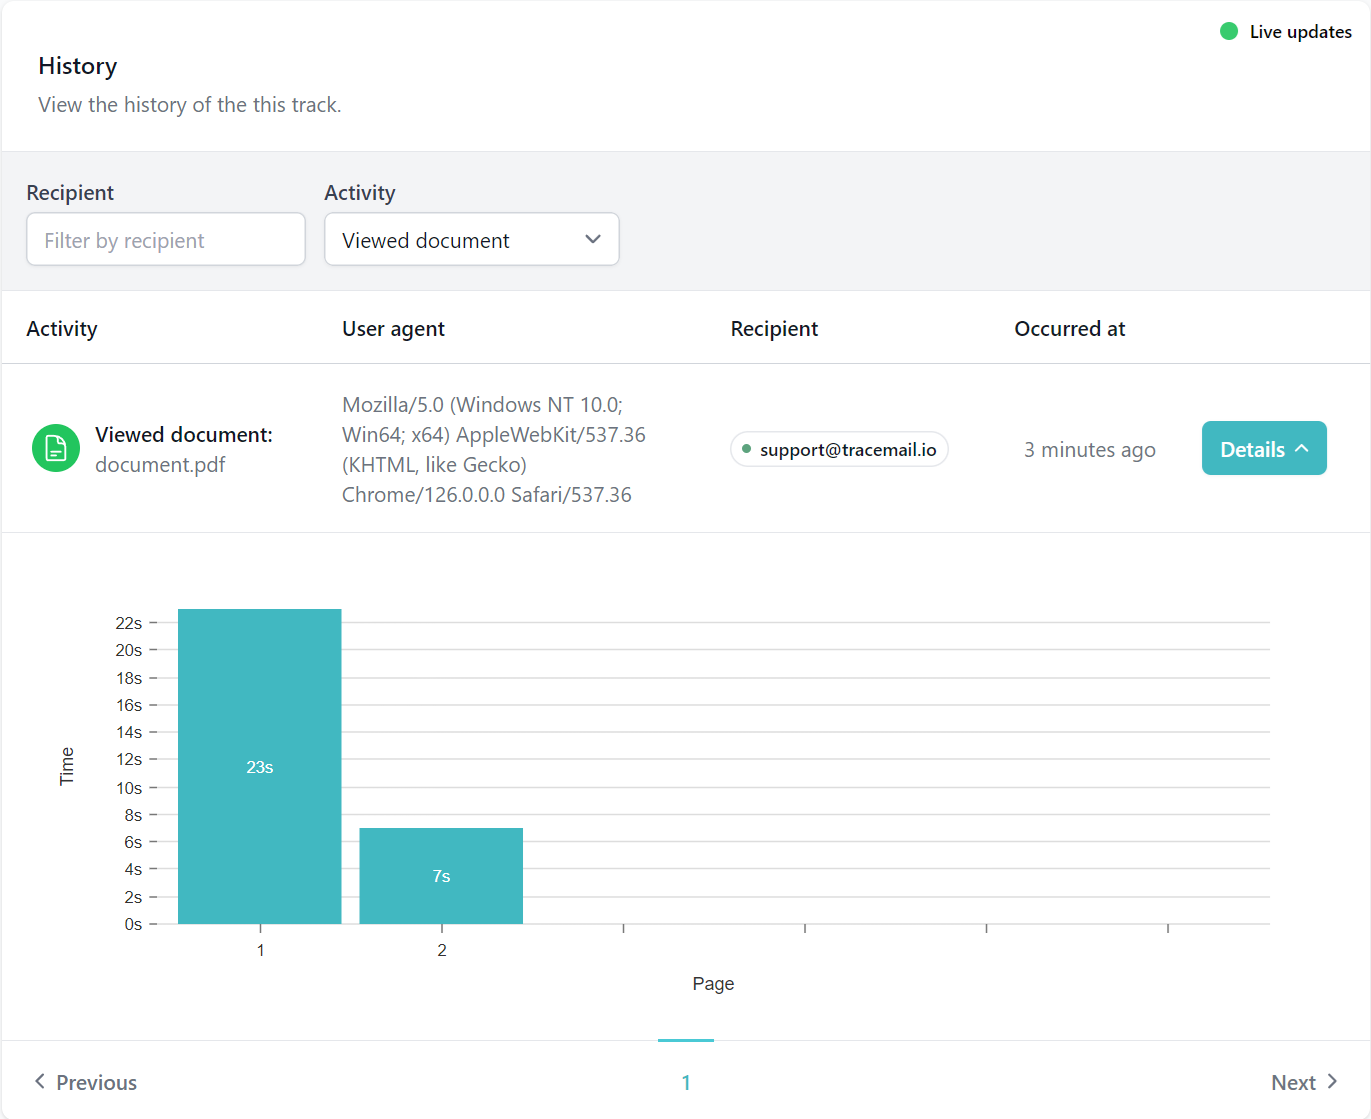
Task: Go to the Previous page
Action: pyautogui.click(x=85, y=1082)
